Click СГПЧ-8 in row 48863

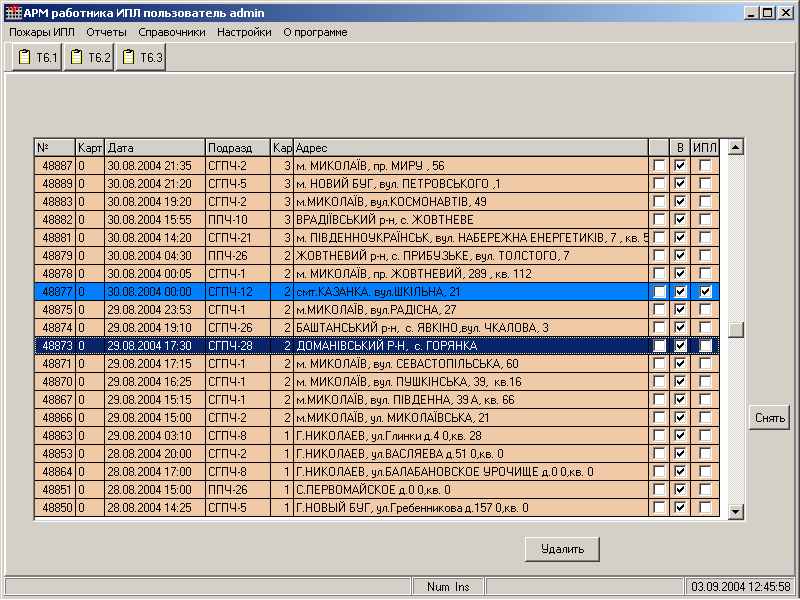click(x=228, y=436)
